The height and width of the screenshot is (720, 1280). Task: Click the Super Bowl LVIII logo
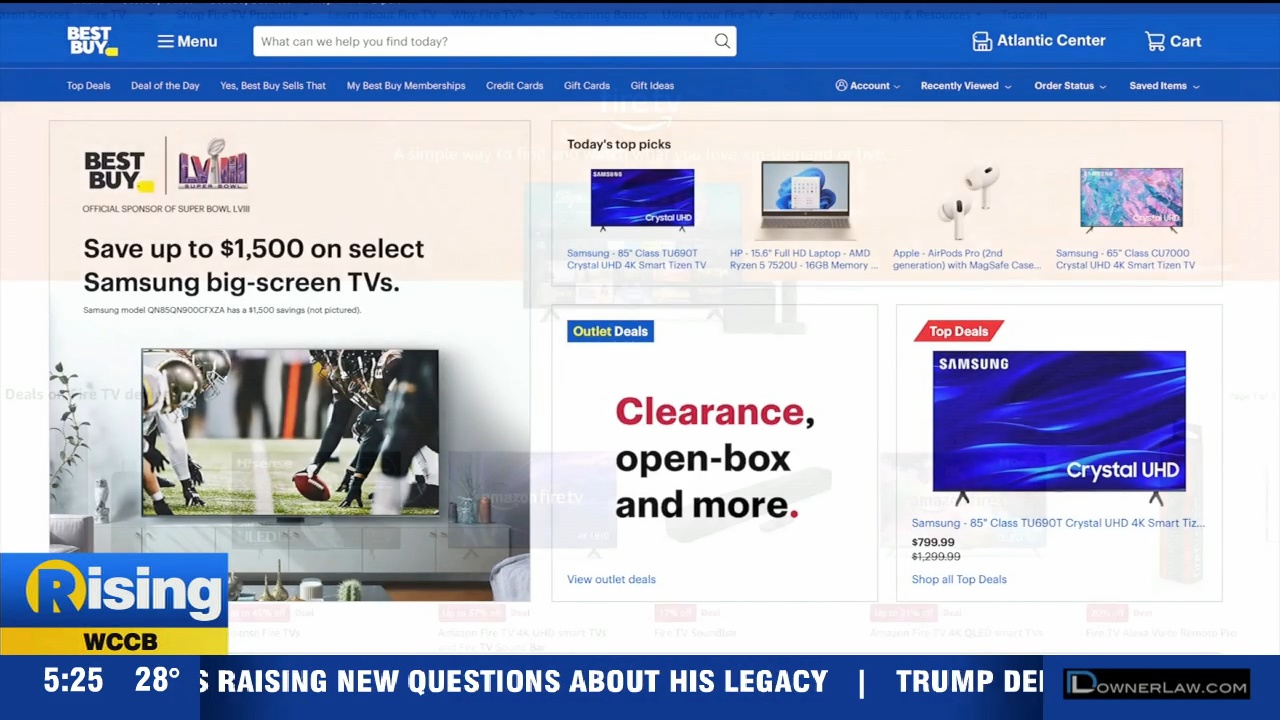pos(212,166)
